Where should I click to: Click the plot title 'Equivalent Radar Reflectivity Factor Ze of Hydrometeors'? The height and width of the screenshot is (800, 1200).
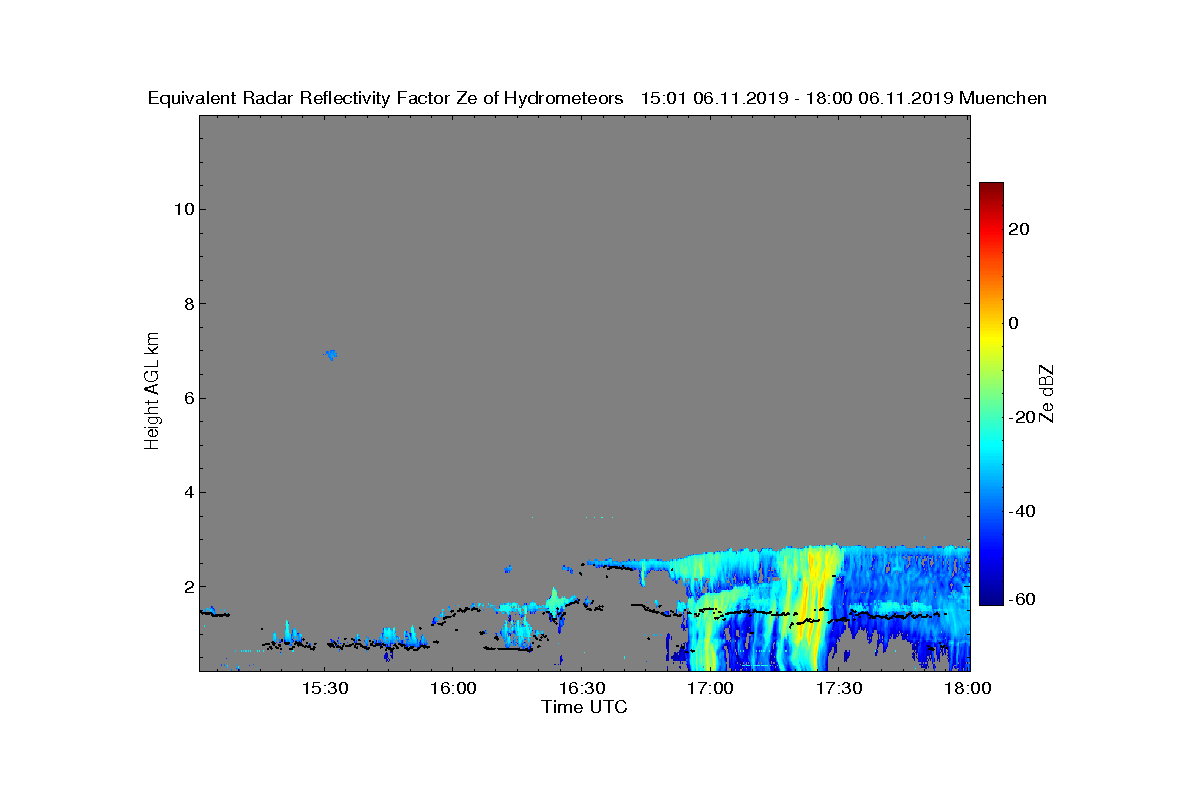(385, 98)
